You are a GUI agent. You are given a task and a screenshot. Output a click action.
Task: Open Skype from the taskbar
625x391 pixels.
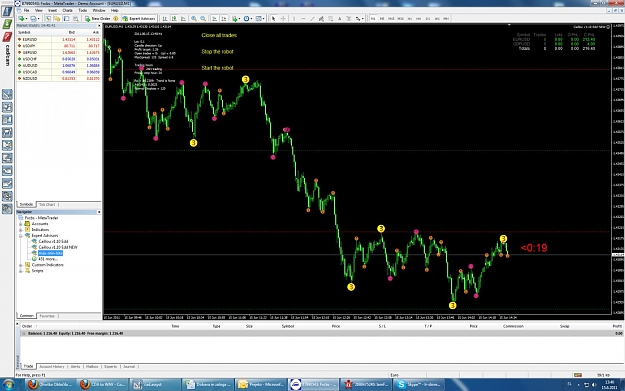[419, 385]
